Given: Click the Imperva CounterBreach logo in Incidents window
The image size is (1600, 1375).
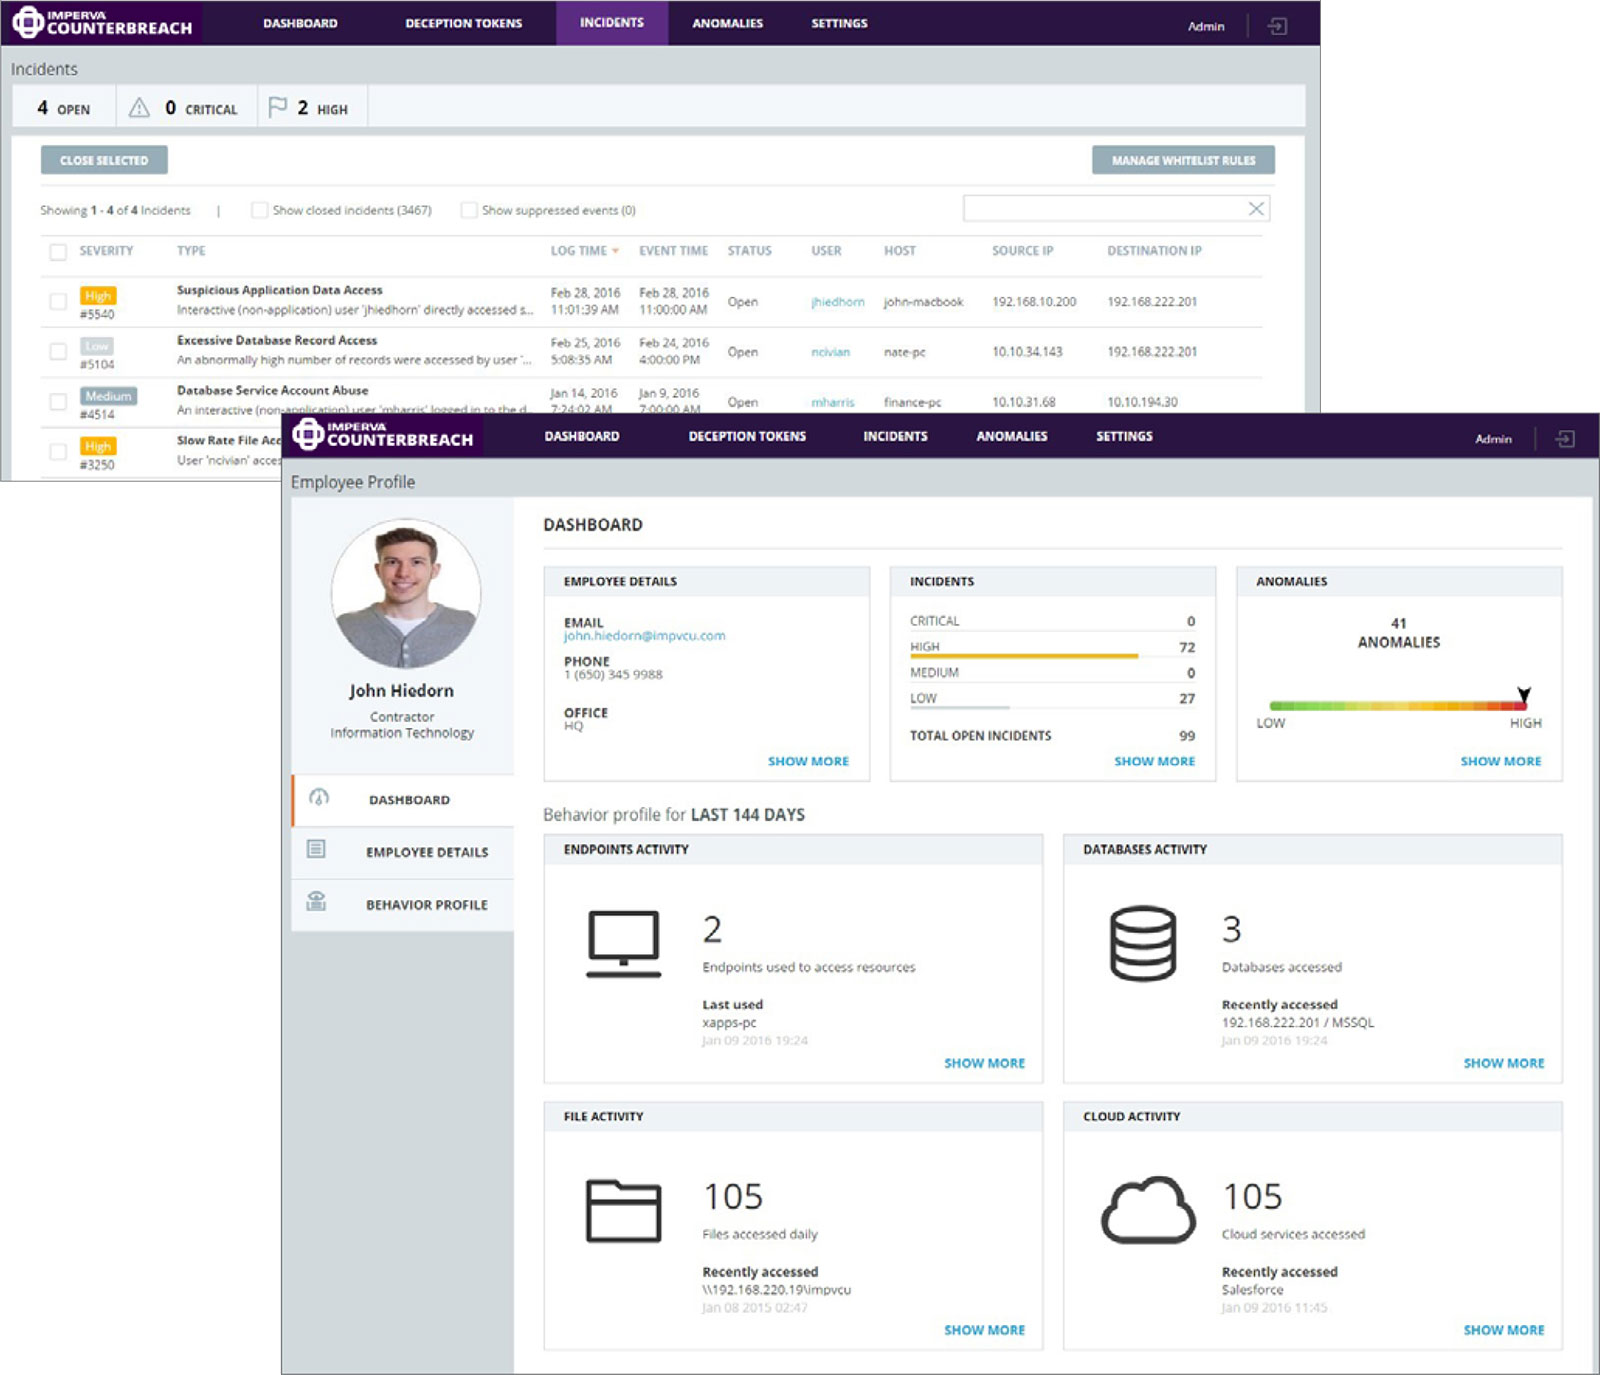Looking at the screenshot, I should 102,22.
